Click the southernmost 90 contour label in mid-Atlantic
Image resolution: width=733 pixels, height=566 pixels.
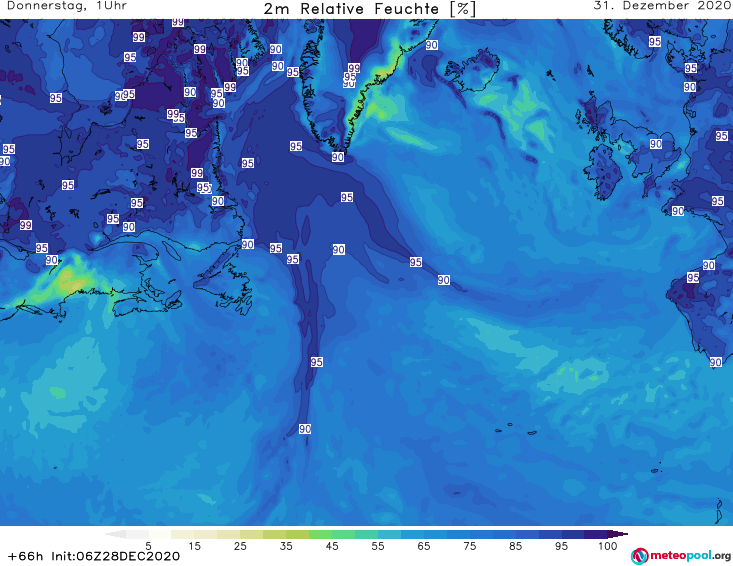[305, 429]
